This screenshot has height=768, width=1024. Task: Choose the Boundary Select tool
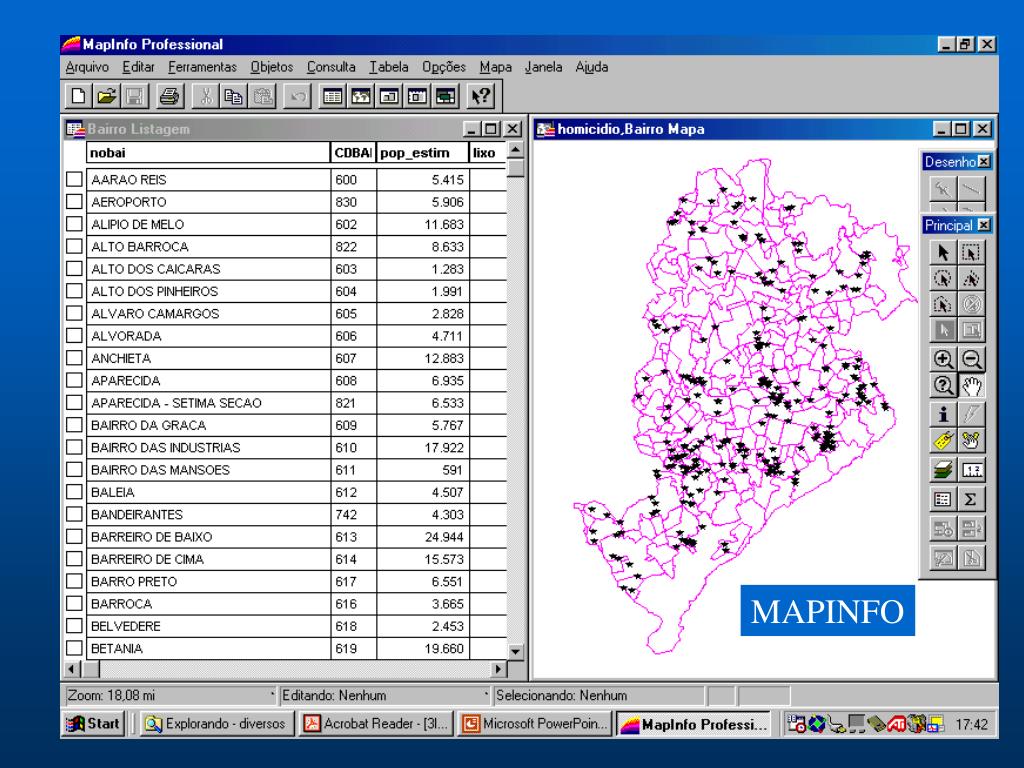[x=942, y=304]
